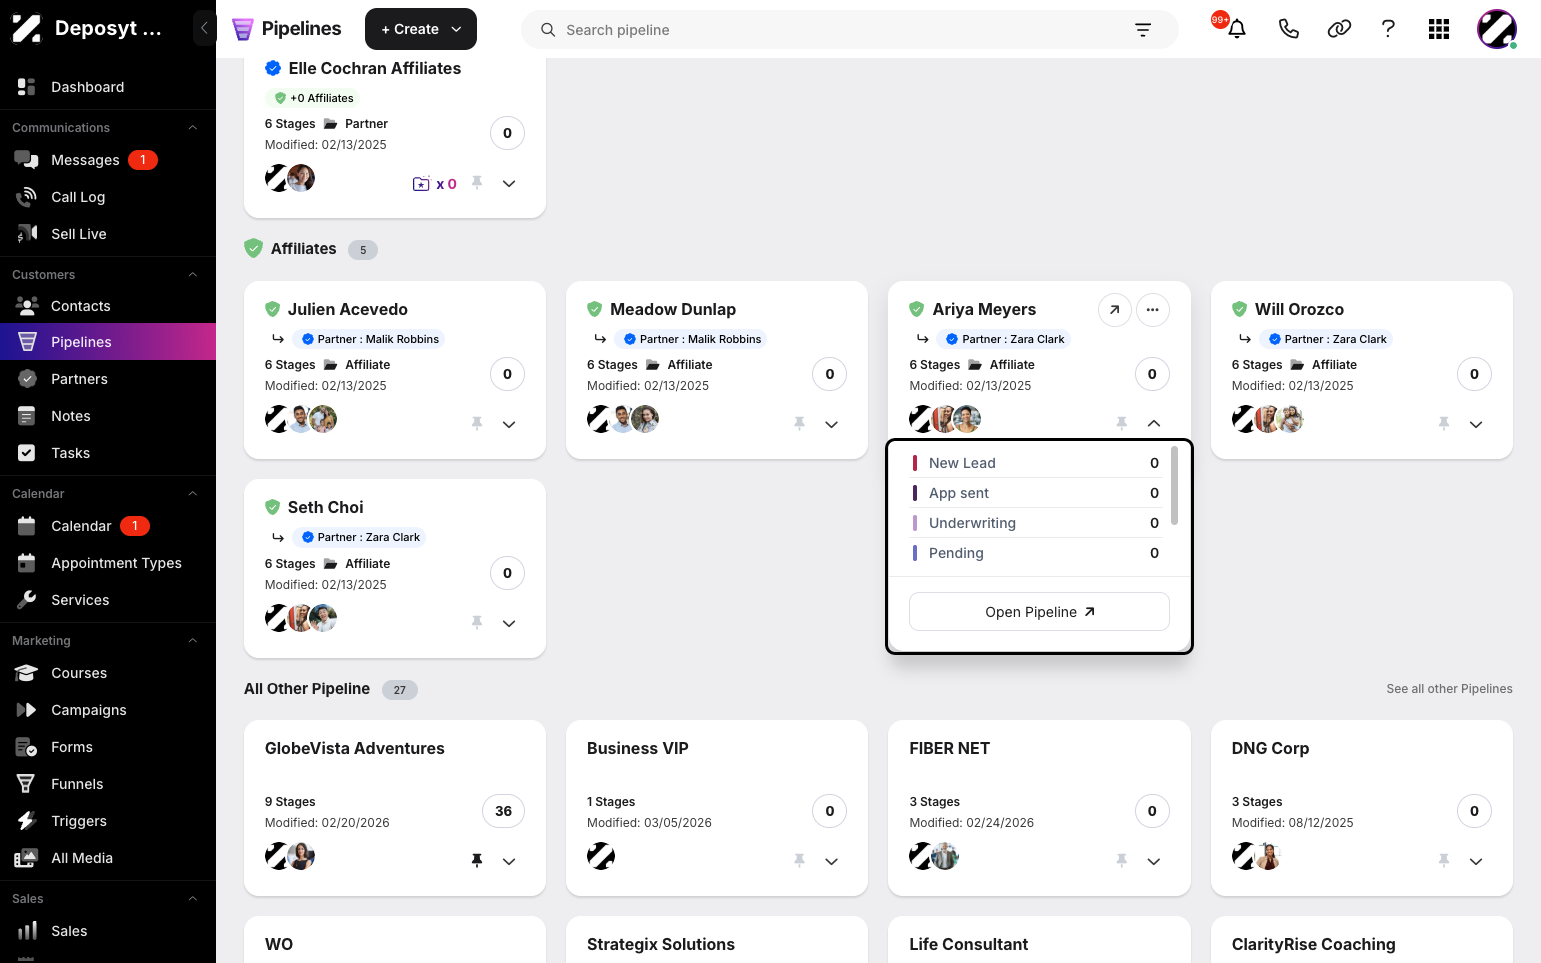Screen dimensions: 1541x963
Task: Select the Underwriting stage row
Action: click(1035, 523)
